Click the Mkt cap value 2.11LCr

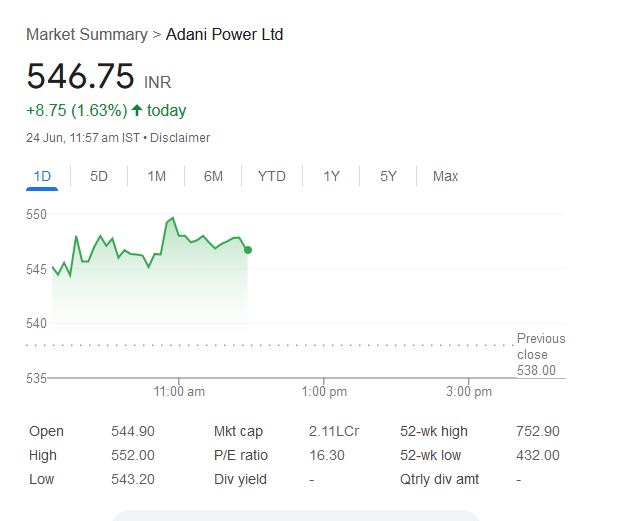point(334,432)
